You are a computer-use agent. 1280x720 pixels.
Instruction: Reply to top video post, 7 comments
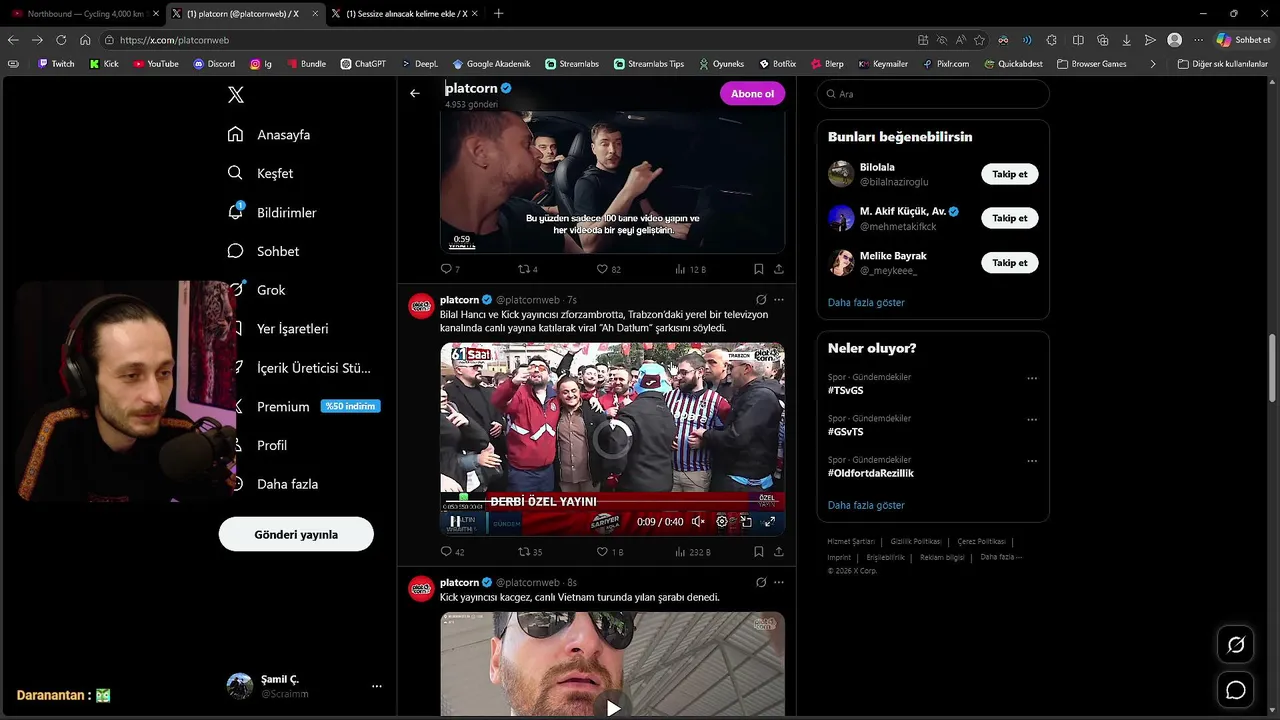coord(450,269)
